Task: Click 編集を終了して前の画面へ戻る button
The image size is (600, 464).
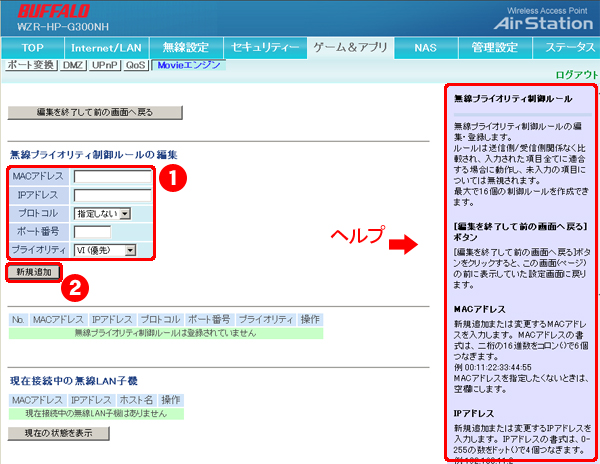Action: click(x=95, y=112)
